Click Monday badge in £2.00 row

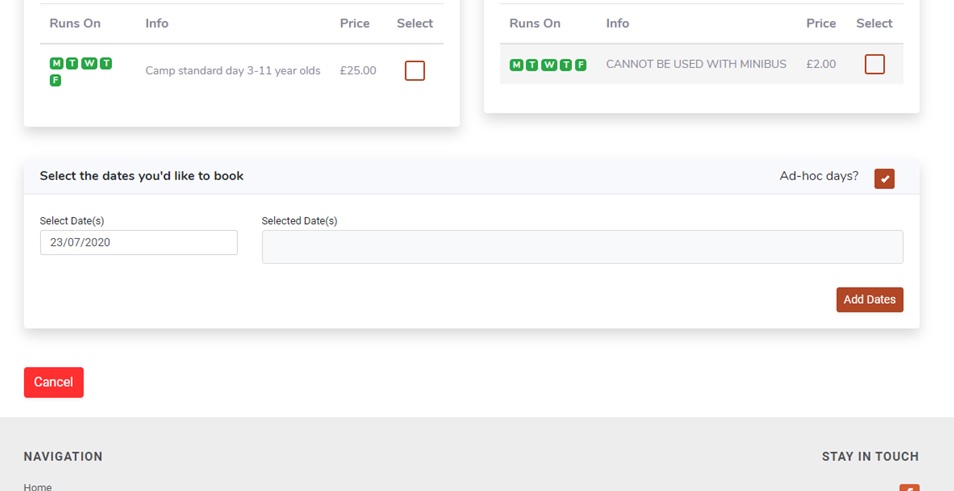point(516,64)
